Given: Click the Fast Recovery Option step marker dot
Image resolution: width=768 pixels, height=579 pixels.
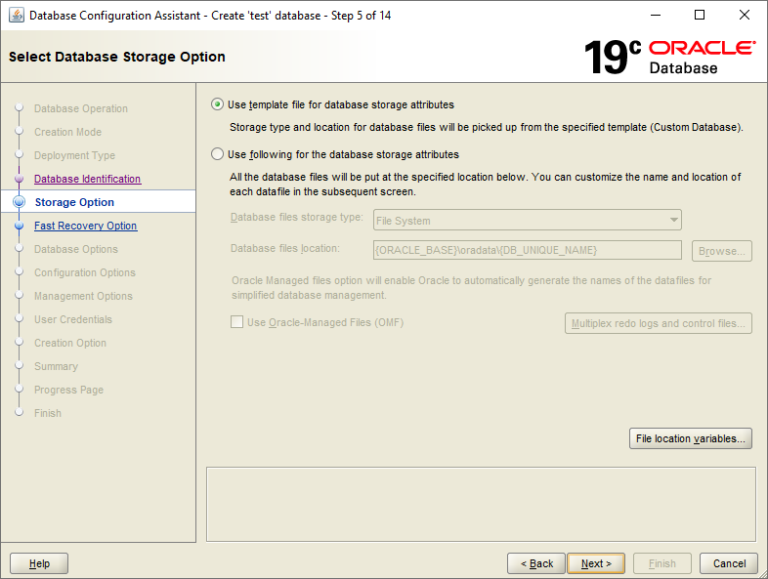Looking at the screenshot, I should [x=19, y=226].
